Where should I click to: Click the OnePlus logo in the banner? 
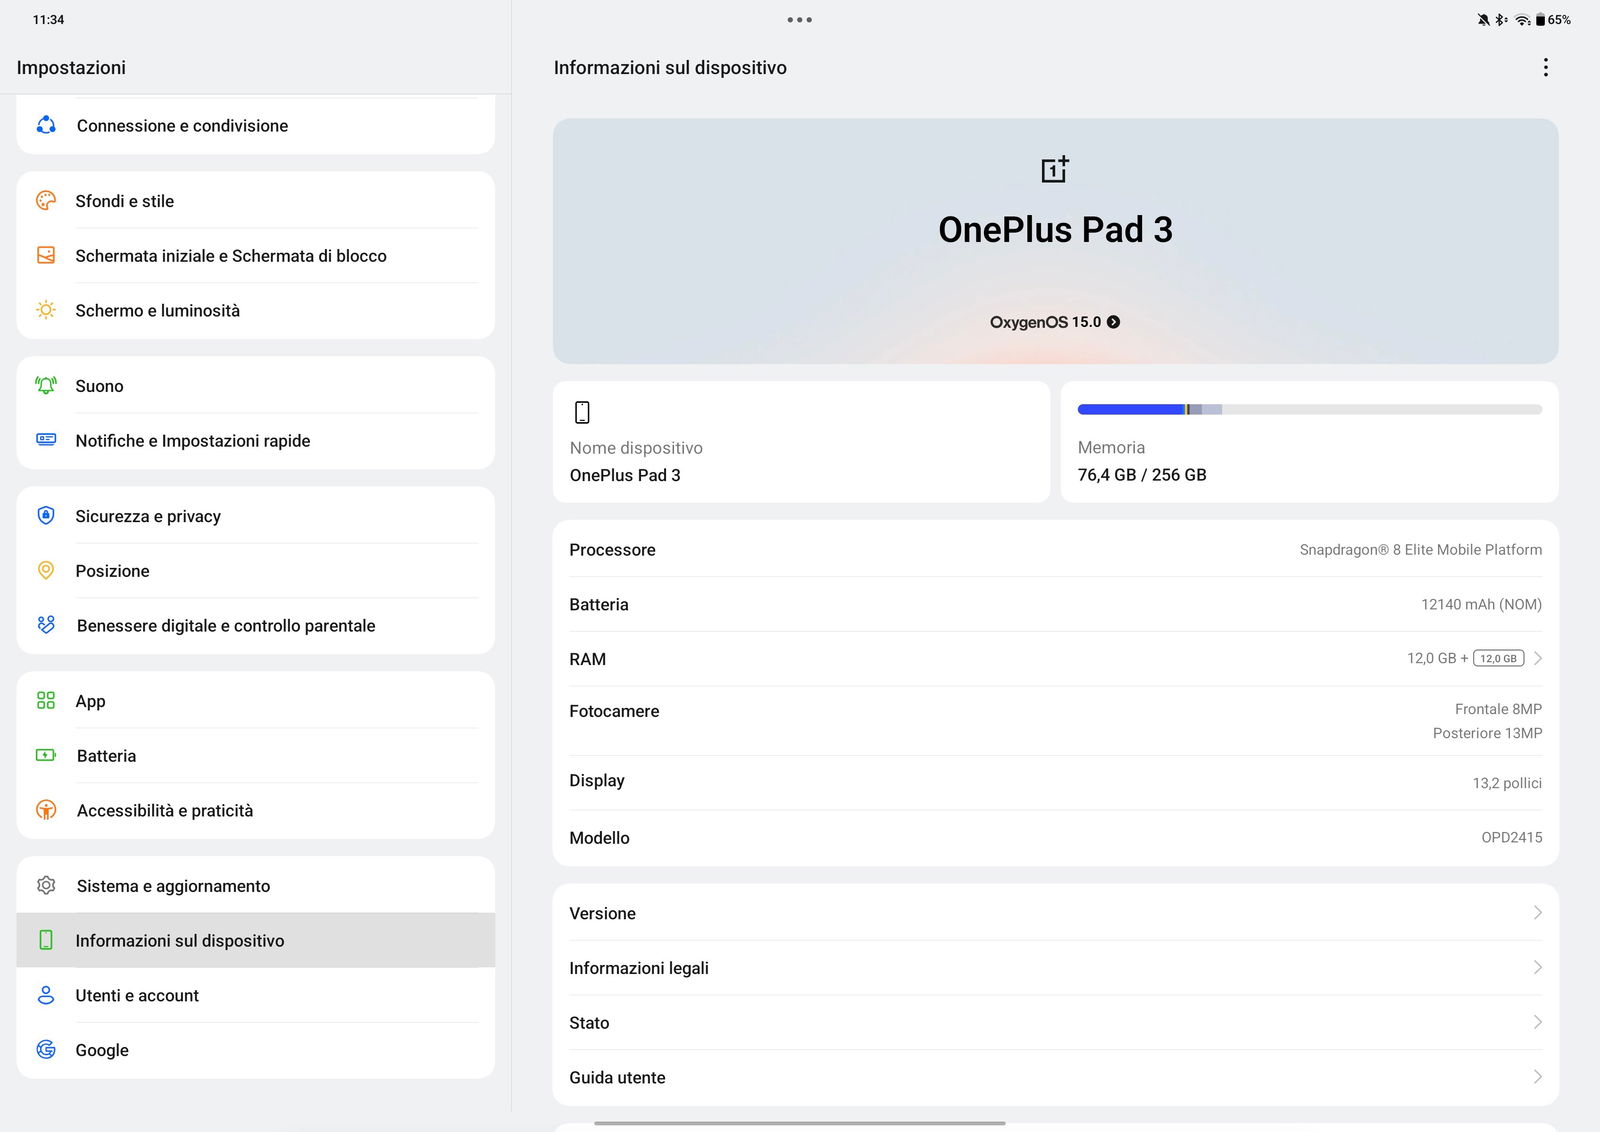click(x=1055, y=169)
